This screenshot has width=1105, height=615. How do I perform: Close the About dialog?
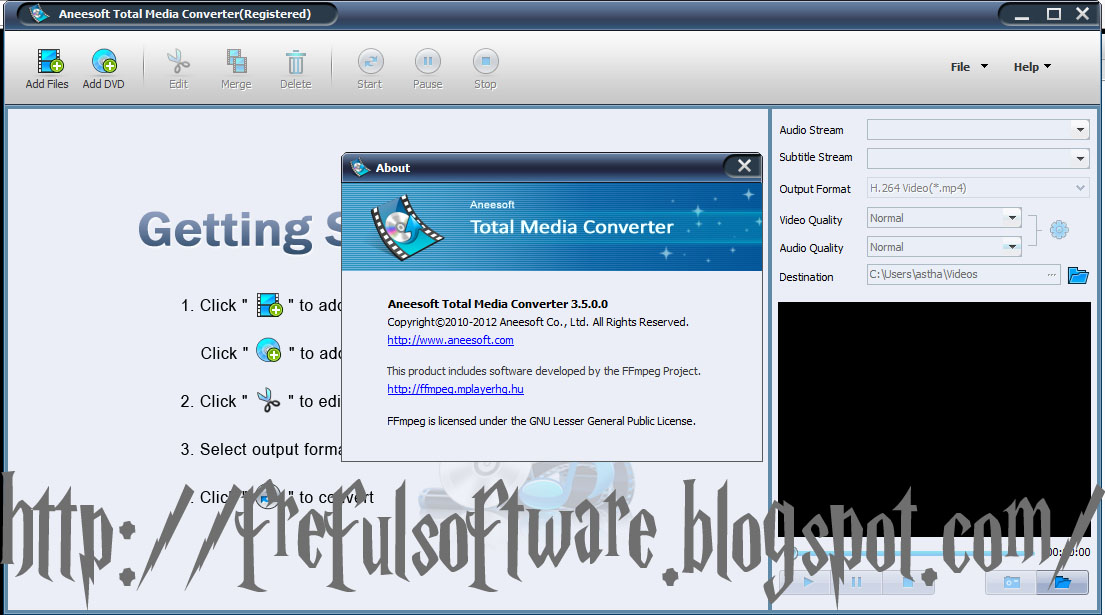tap(744, 166)
